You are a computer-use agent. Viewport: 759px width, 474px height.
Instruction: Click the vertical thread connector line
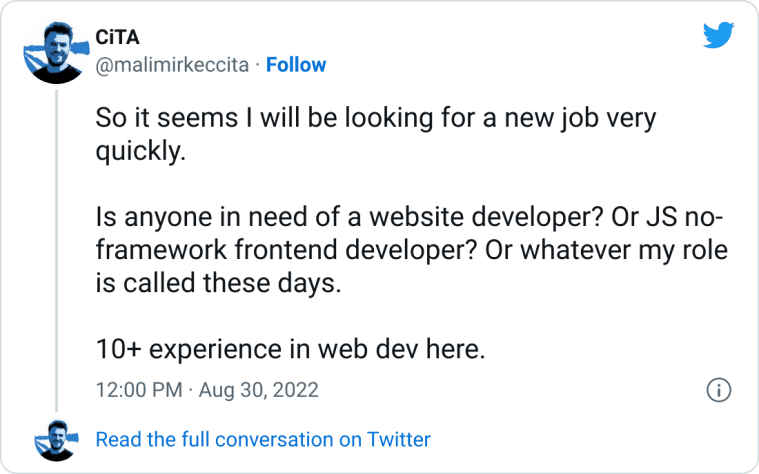coord(57,250)
